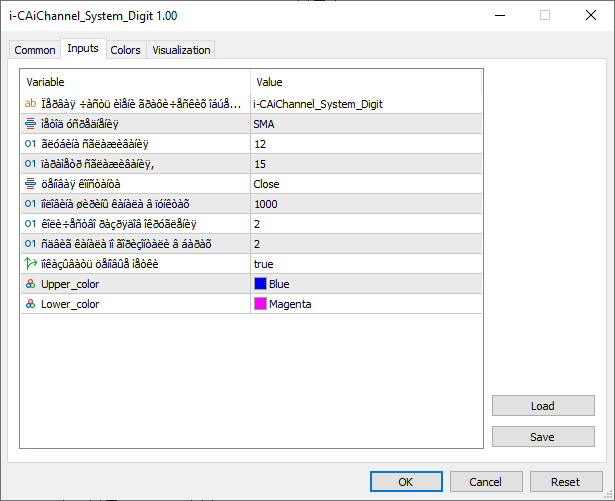This screenshot has width=615, height=501.
Task: Click the 'ab' string icon in first row
Action: [32, 103]
